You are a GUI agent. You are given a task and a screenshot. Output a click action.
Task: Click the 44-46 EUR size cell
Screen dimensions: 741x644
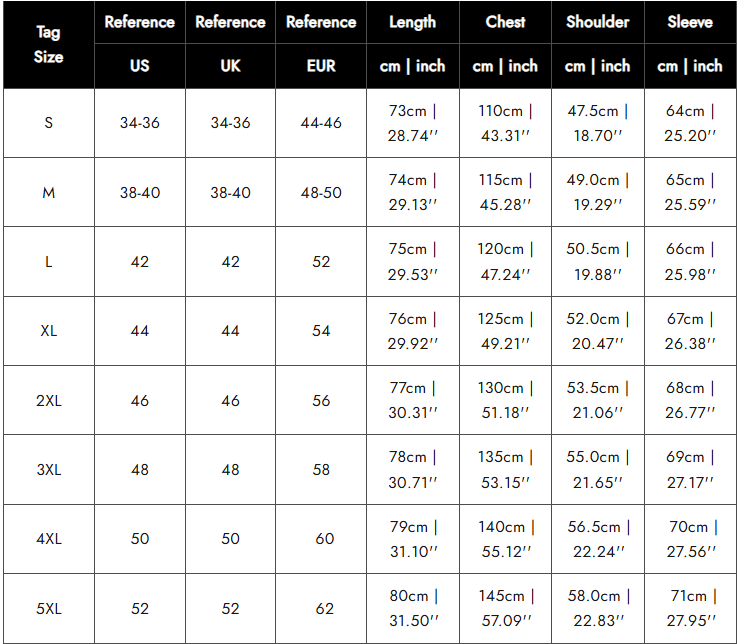coord(321,123)
